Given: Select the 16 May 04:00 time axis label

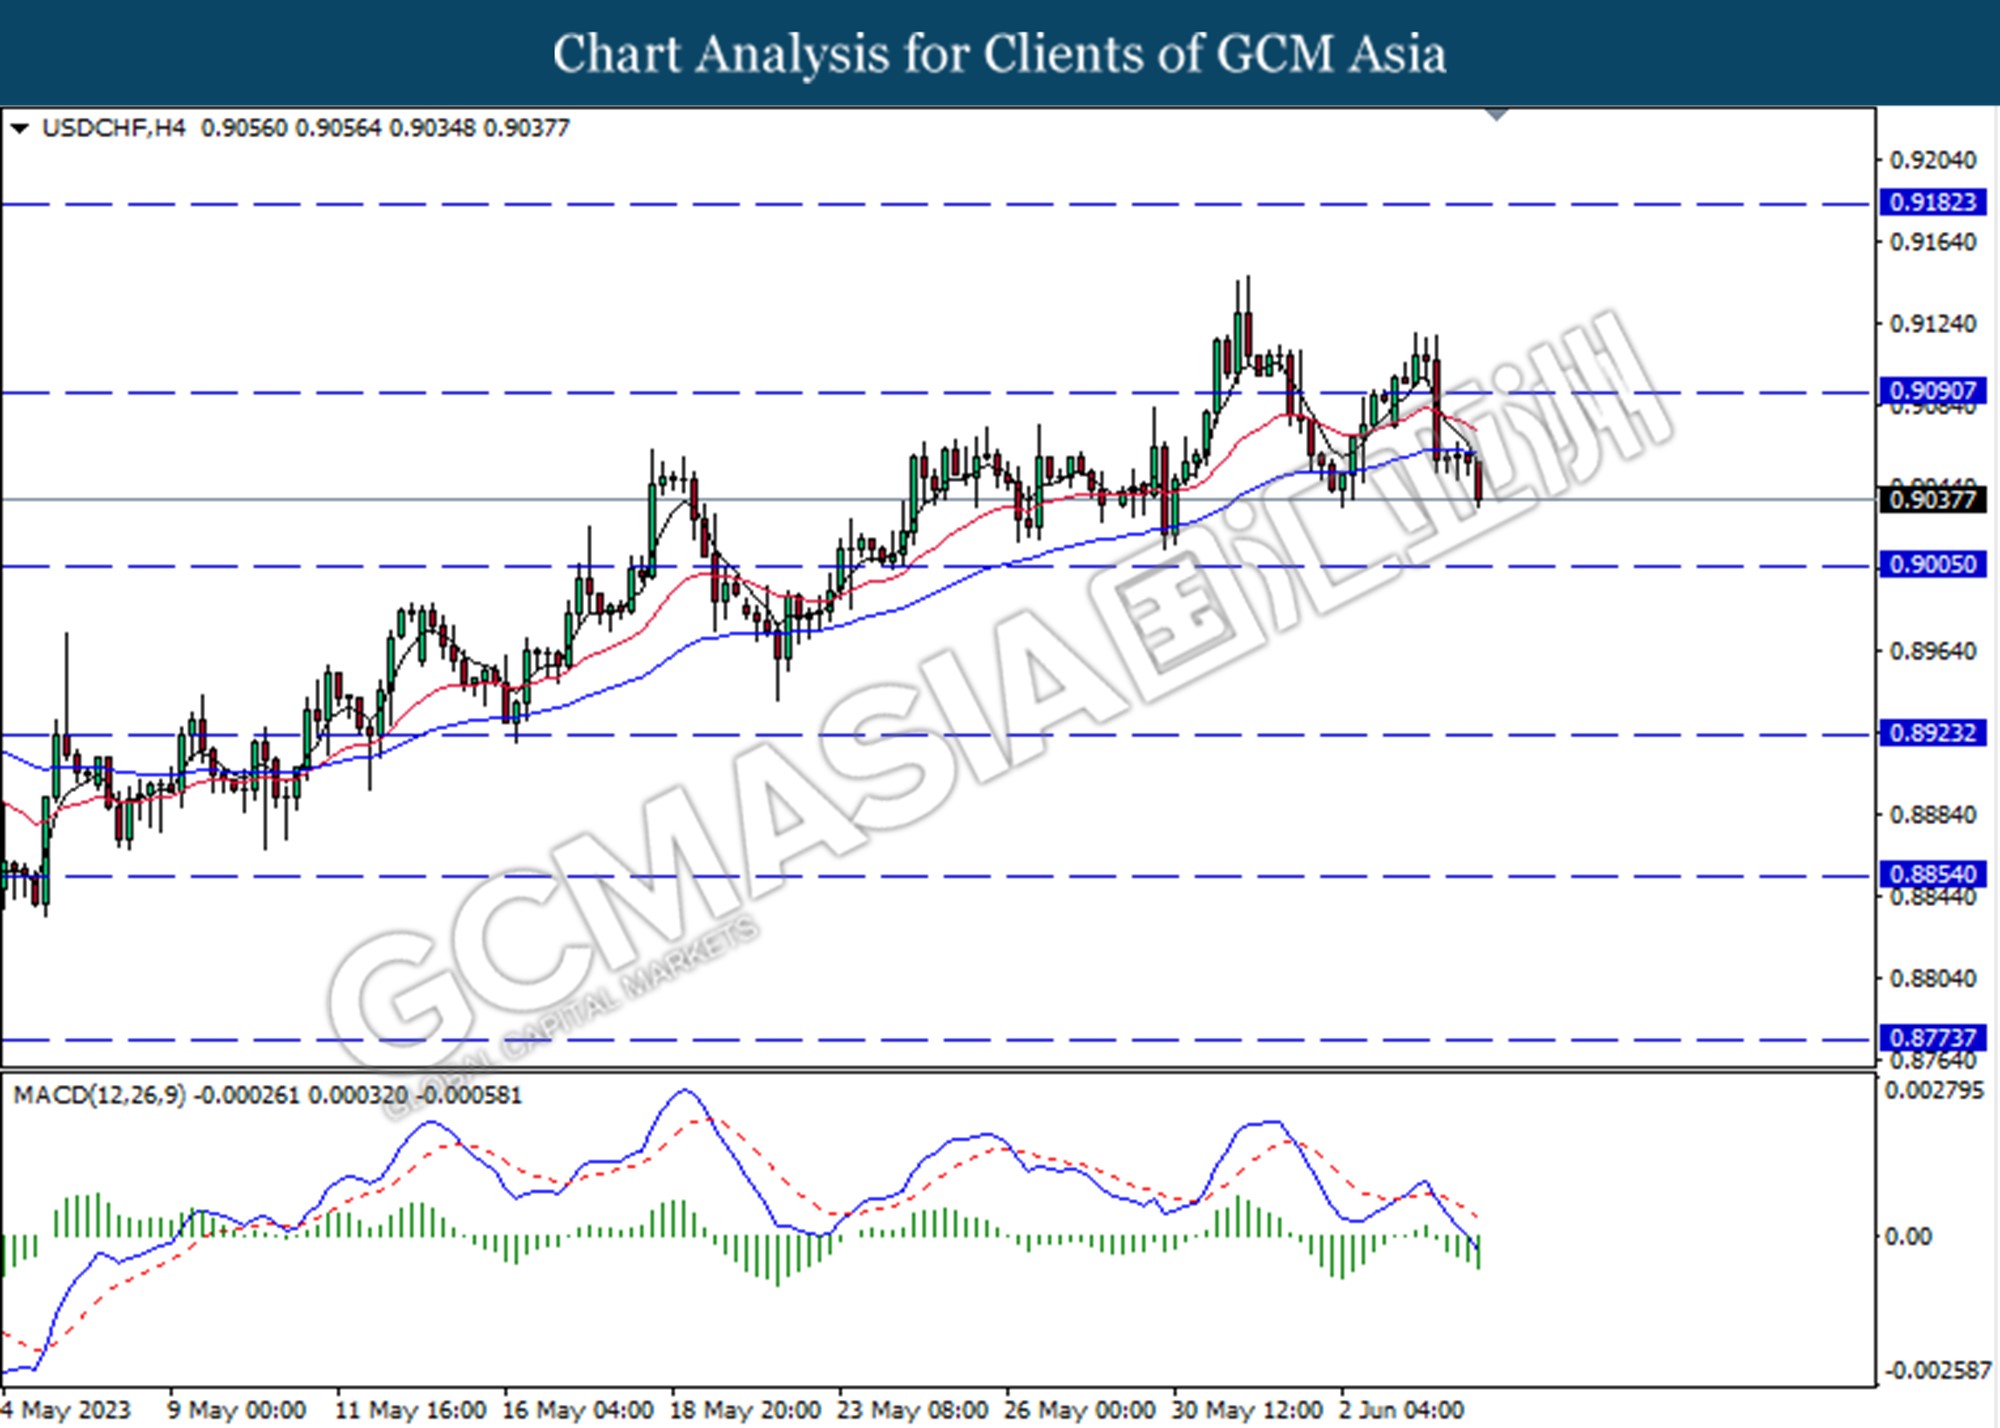Looking at the screenshot, I should tap(578, 1410).
